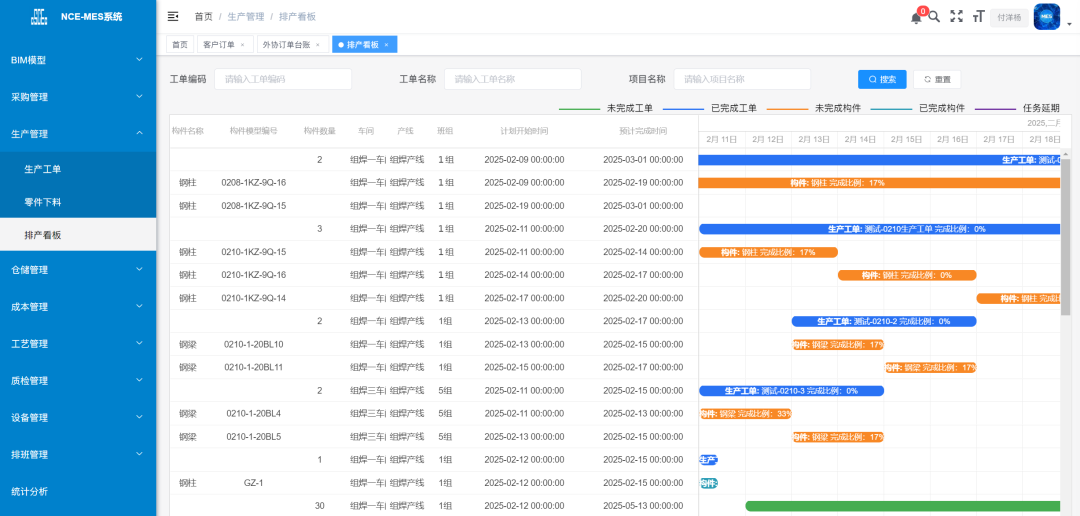Open avatar dropdown caret
This screenshot has width=1080, height=516.
[1070, 23]
